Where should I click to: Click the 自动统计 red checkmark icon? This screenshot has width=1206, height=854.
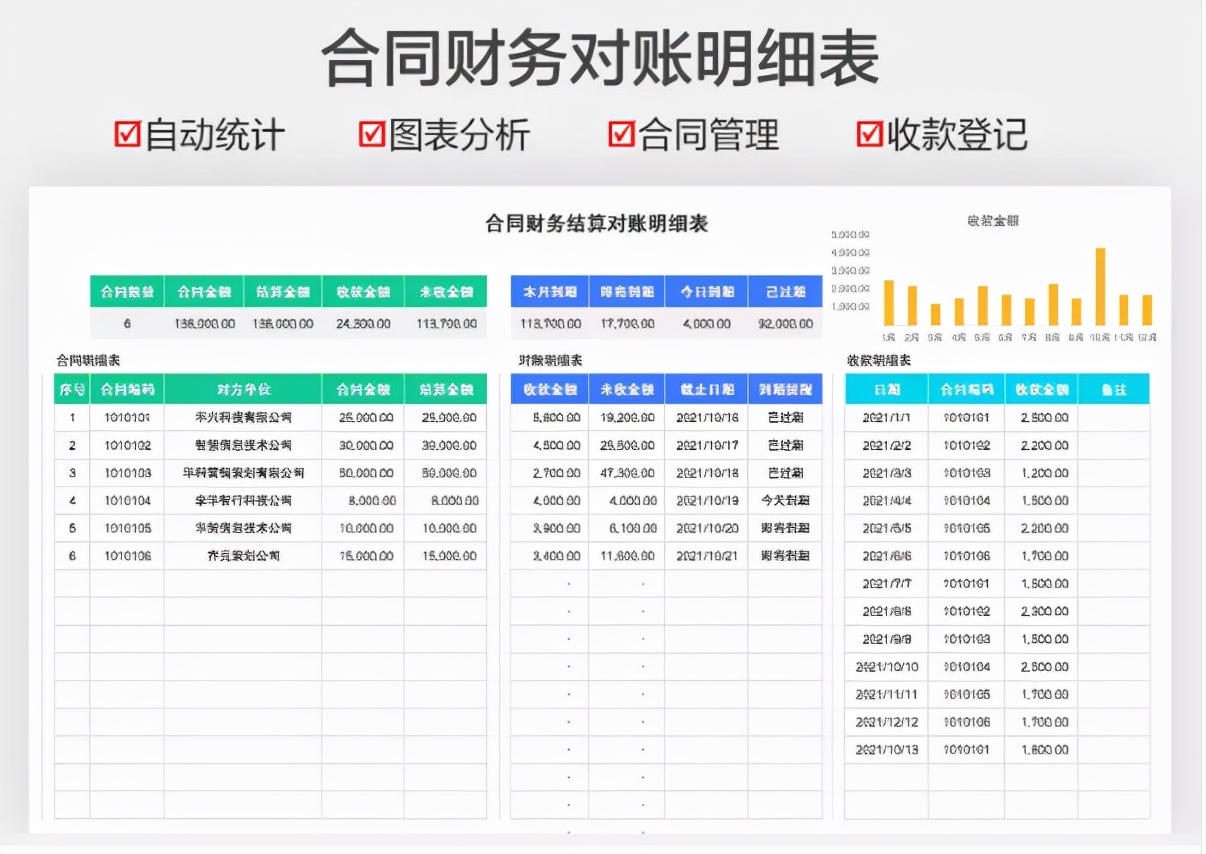tap(126, 133)
